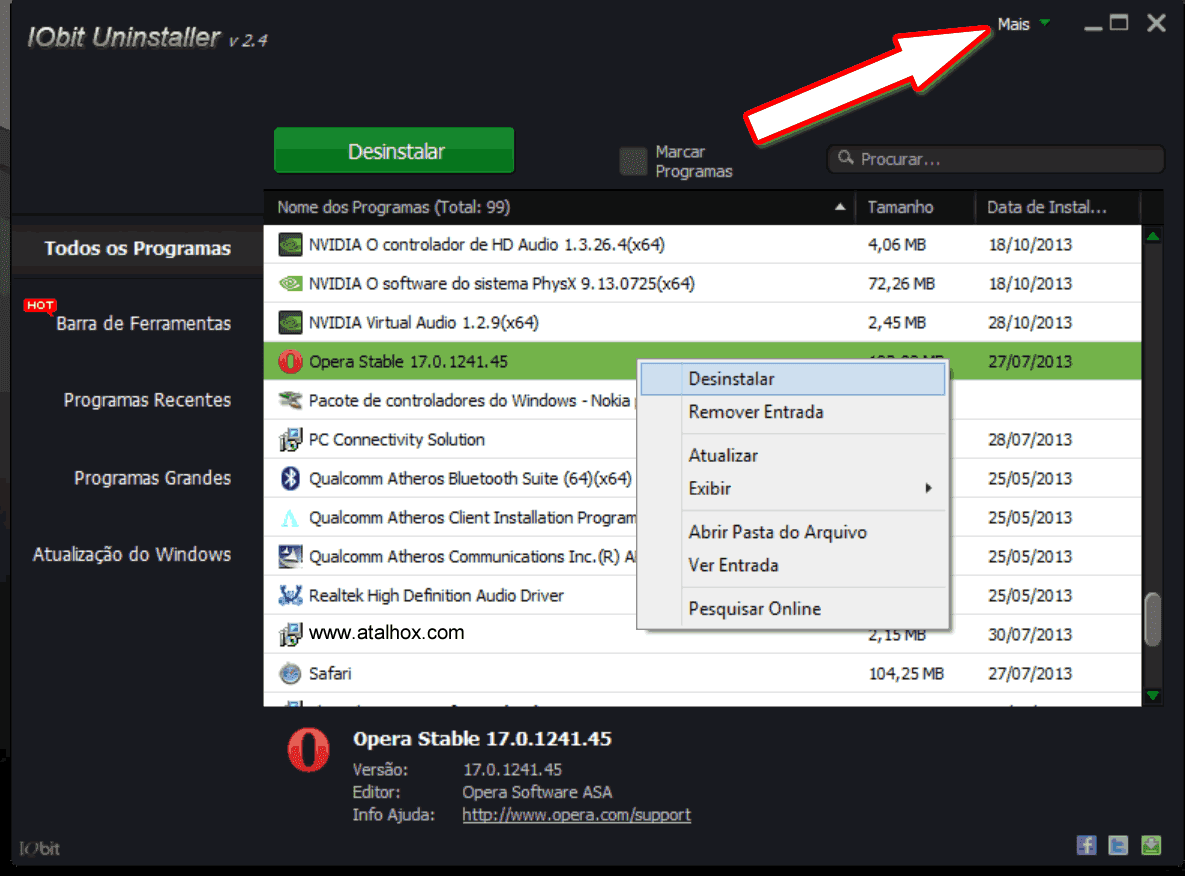Click the IObit logo at bottom left
The image size is (1185, 876).
40,847
